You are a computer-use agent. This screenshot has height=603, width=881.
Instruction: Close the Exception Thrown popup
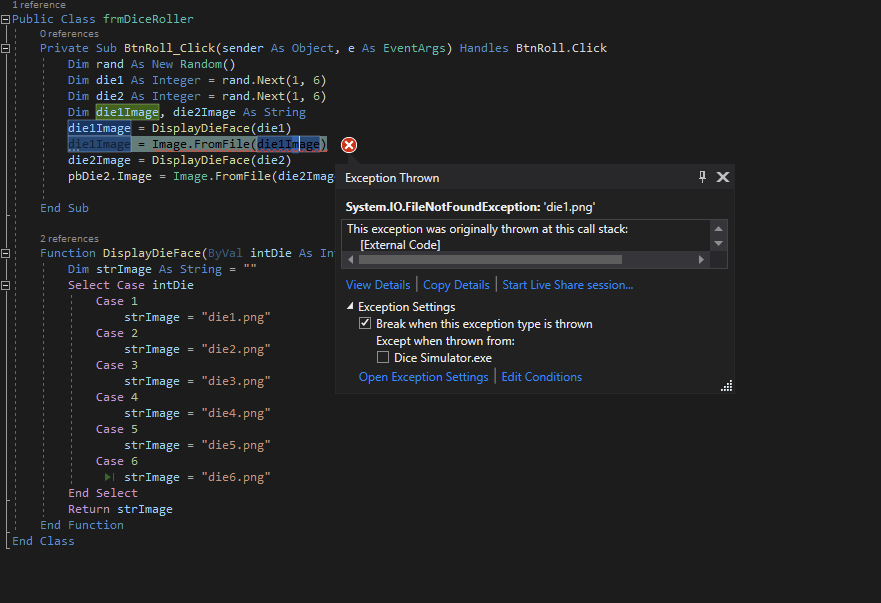tap(723, 177)
